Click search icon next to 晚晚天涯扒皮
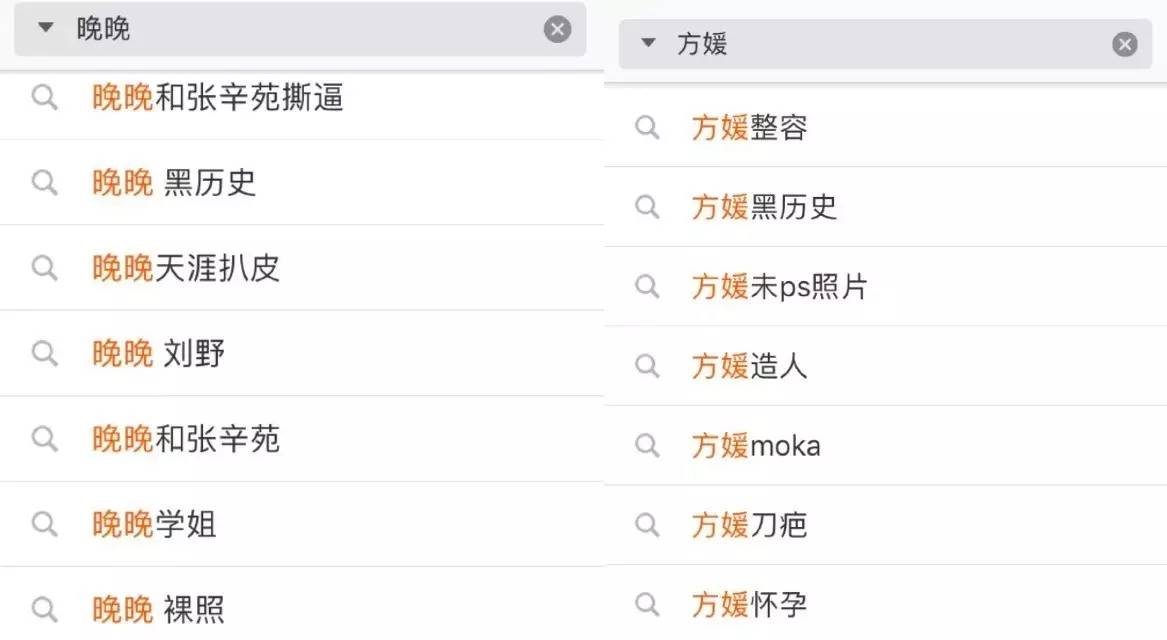The width and height of the screenshot is (1167, 640). [x=44, y=268]
